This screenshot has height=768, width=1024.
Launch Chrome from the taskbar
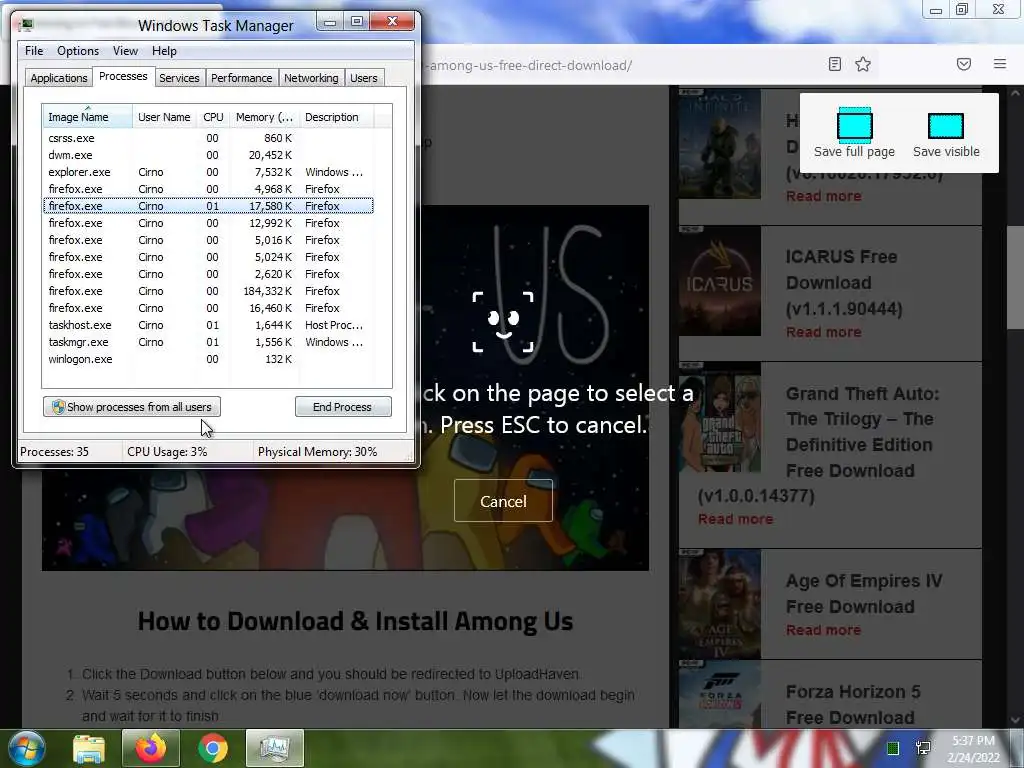pyautogui.click(x=213, y=748)
